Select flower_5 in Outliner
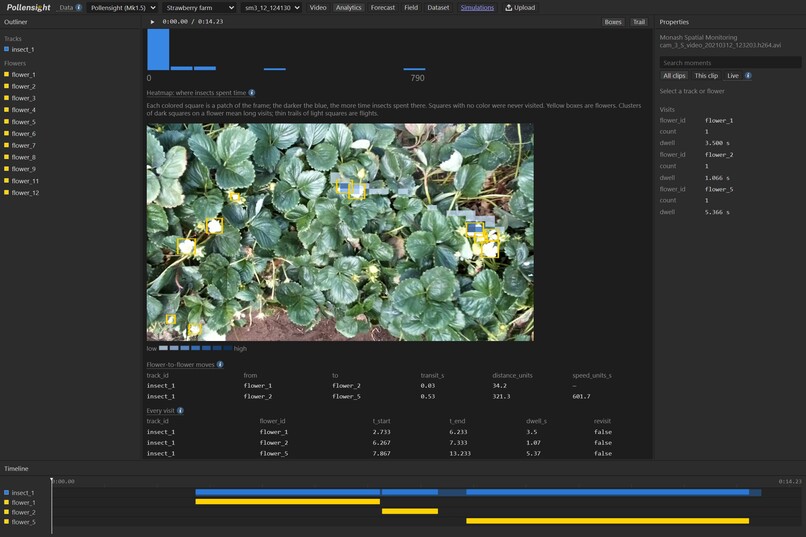 pos(23,122)
